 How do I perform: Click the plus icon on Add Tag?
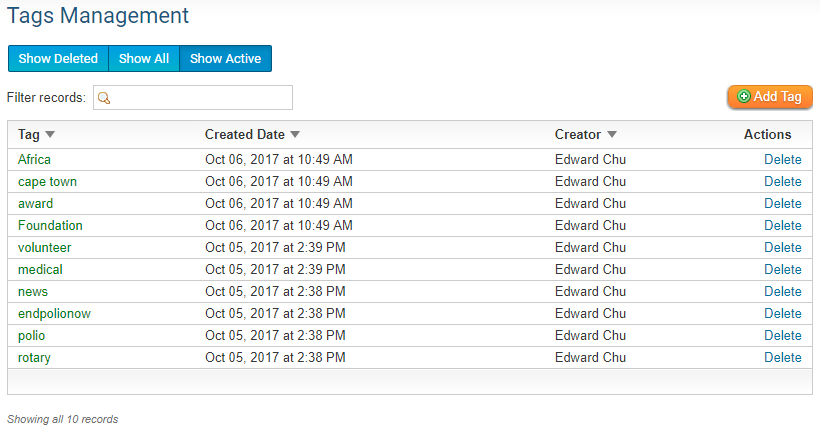(744, 97)
